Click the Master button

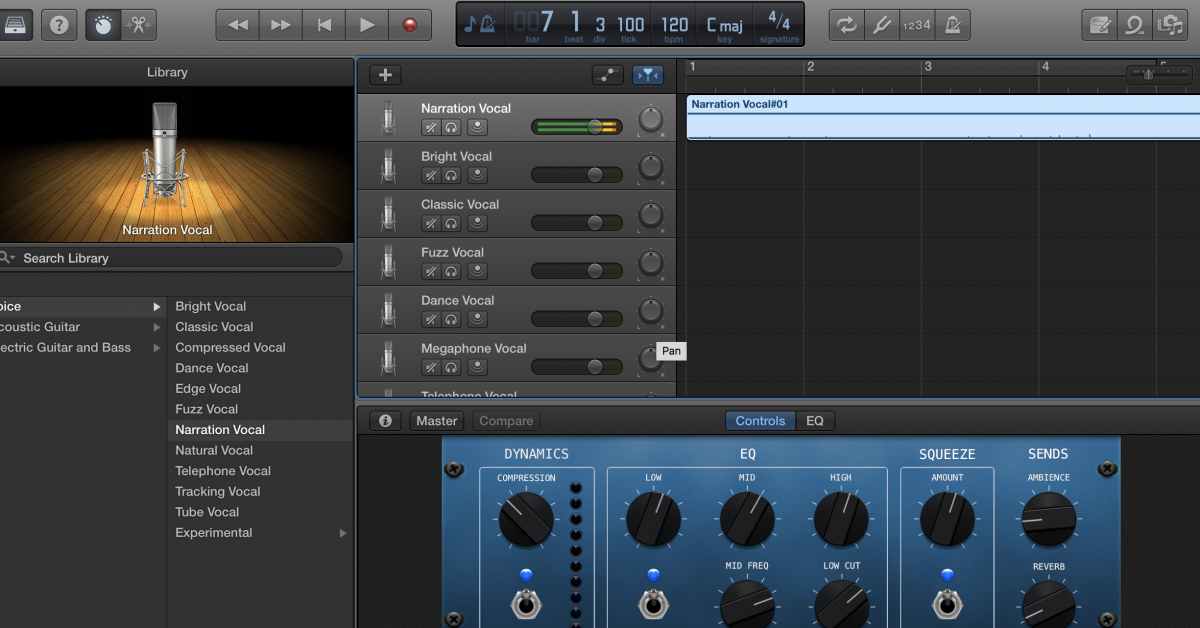tap(437, 421)
